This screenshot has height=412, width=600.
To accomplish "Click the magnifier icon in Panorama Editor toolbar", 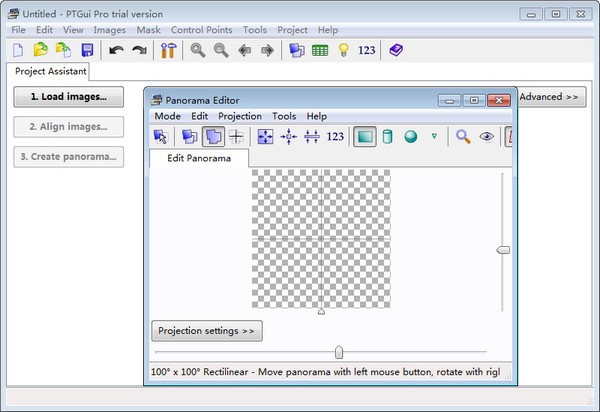I will [463, 137].
